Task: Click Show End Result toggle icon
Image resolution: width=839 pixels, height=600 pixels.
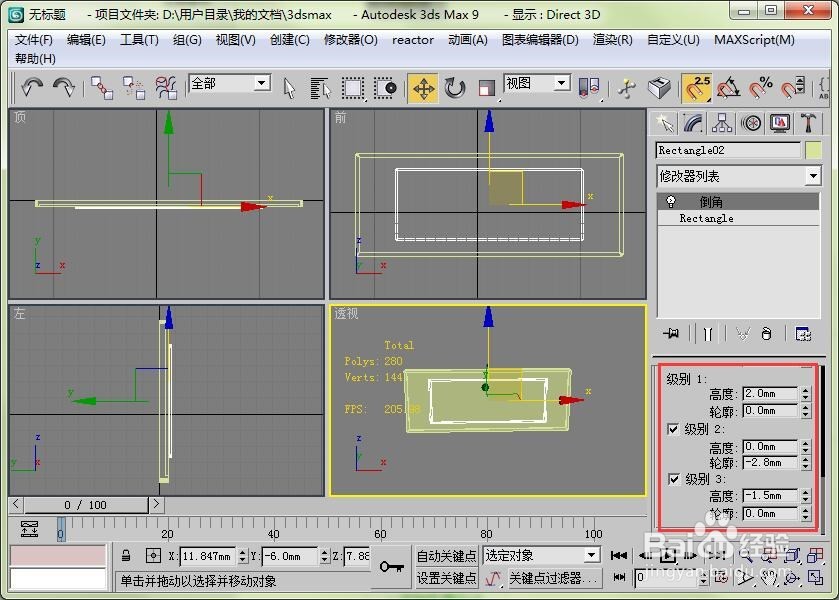Action: [708, 334]
